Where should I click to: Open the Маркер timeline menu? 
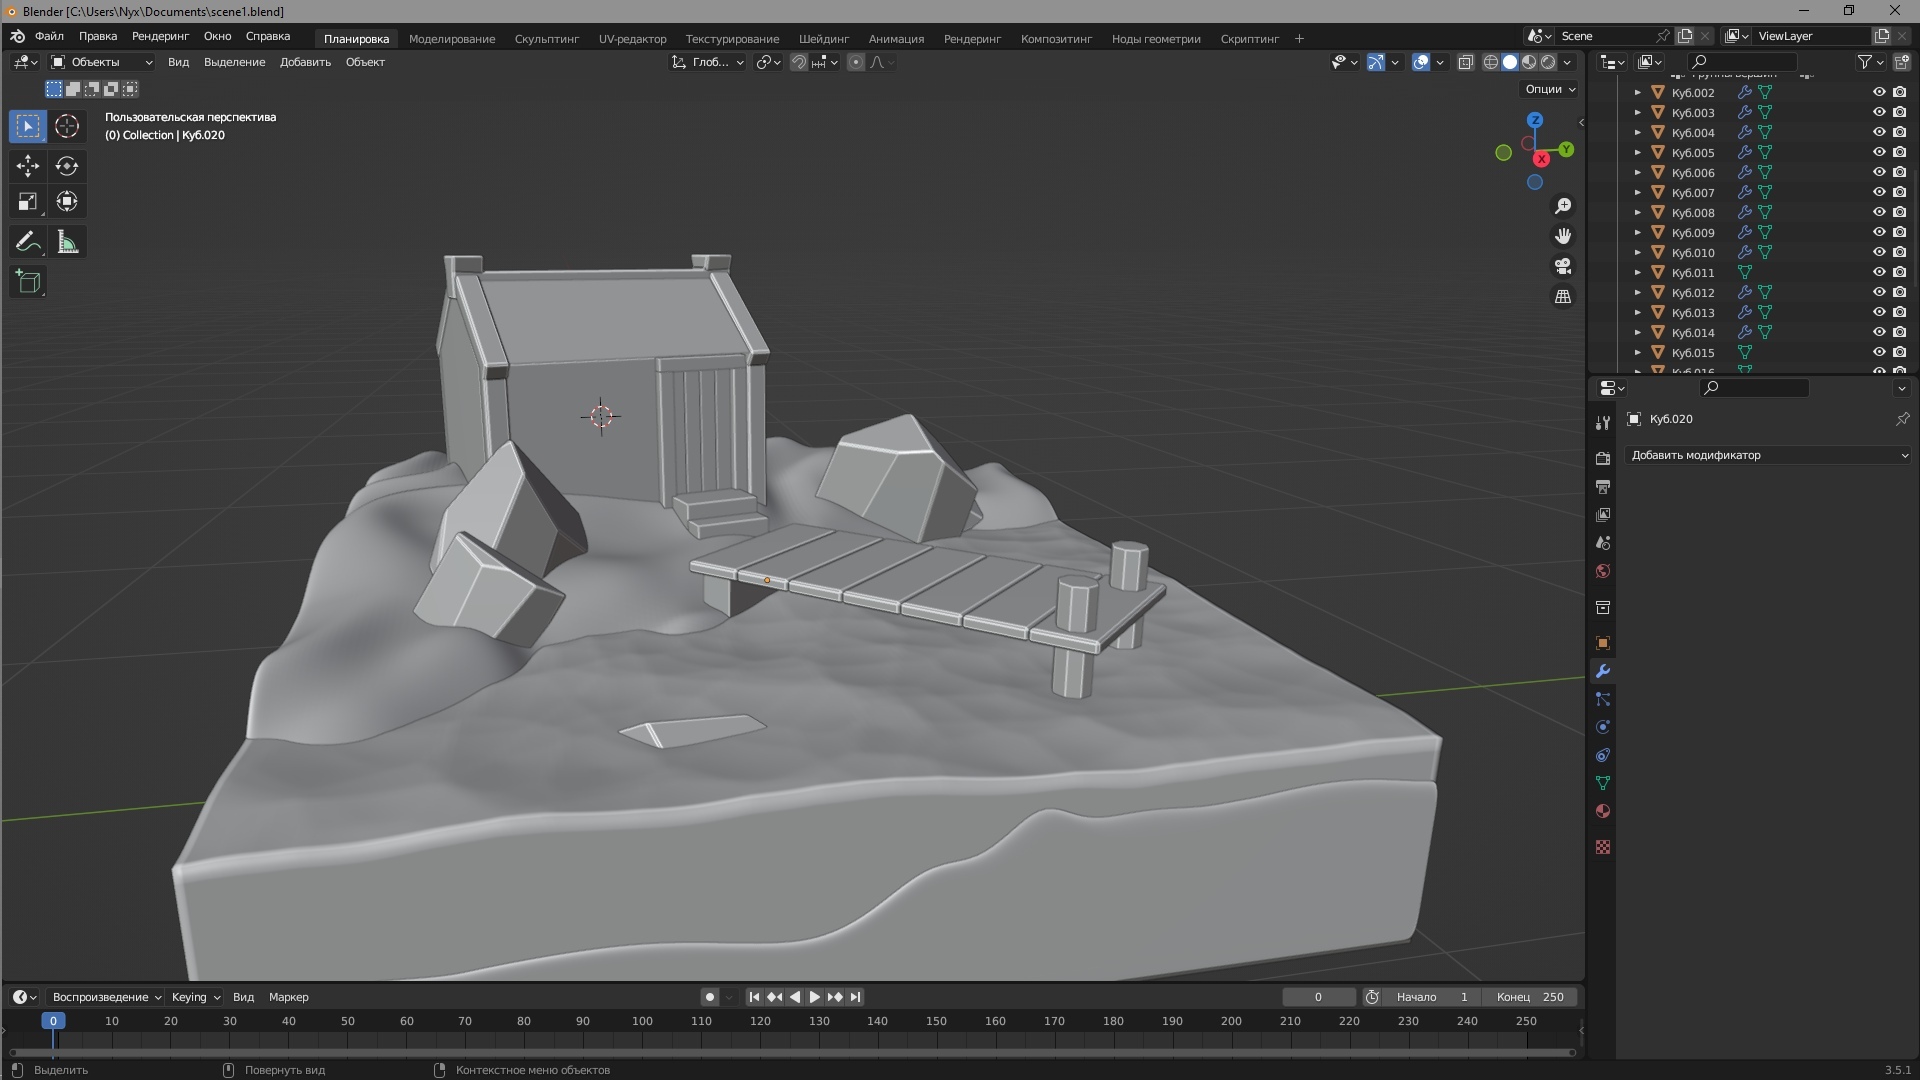[x=288, y=997]
